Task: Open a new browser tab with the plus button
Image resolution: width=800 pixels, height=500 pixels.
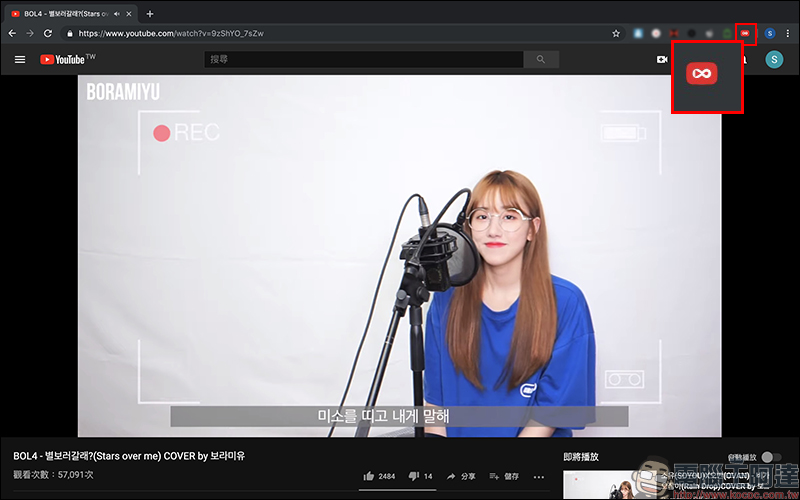Action: pyautogui.click(x=149, y=14)
